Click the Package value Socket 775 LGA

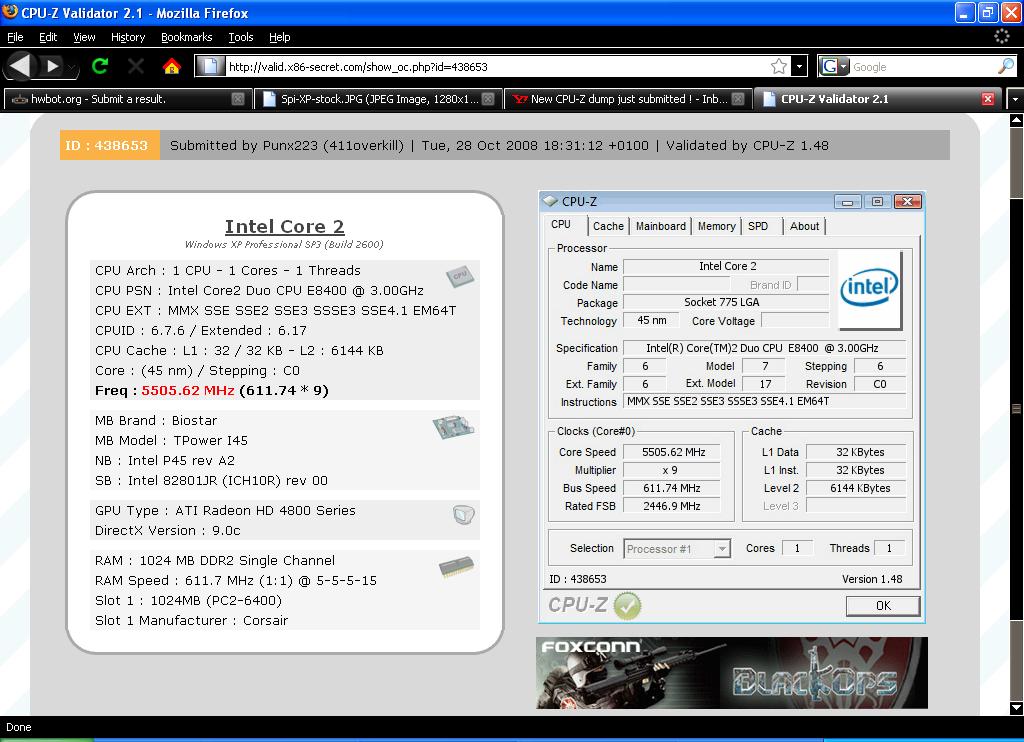(x=726, y=302)
